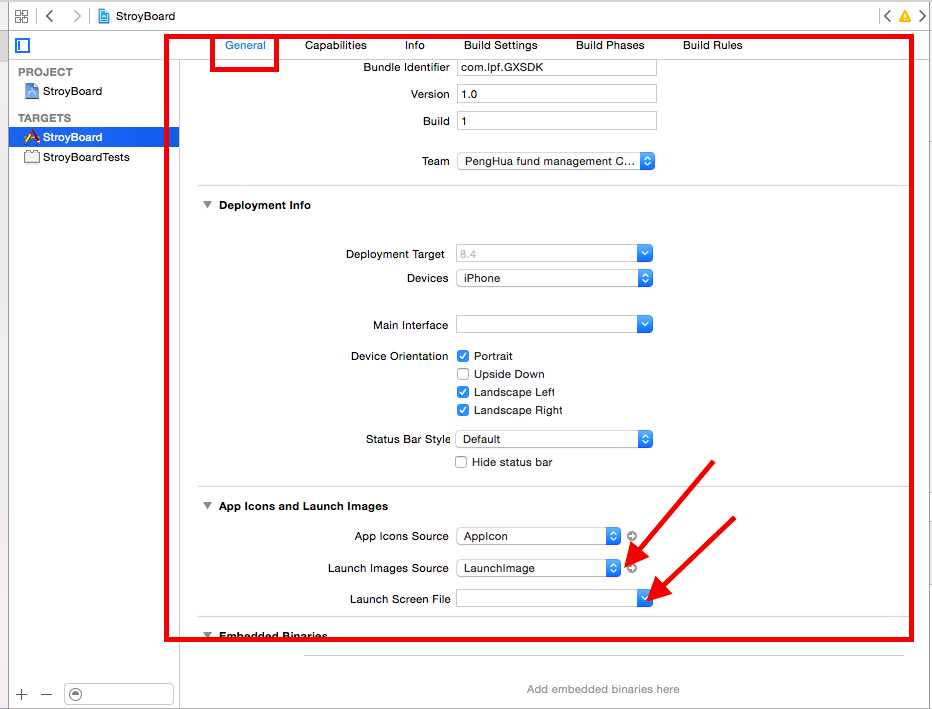Enable the Upside Down orientation checkbox

tap(462, 374)
